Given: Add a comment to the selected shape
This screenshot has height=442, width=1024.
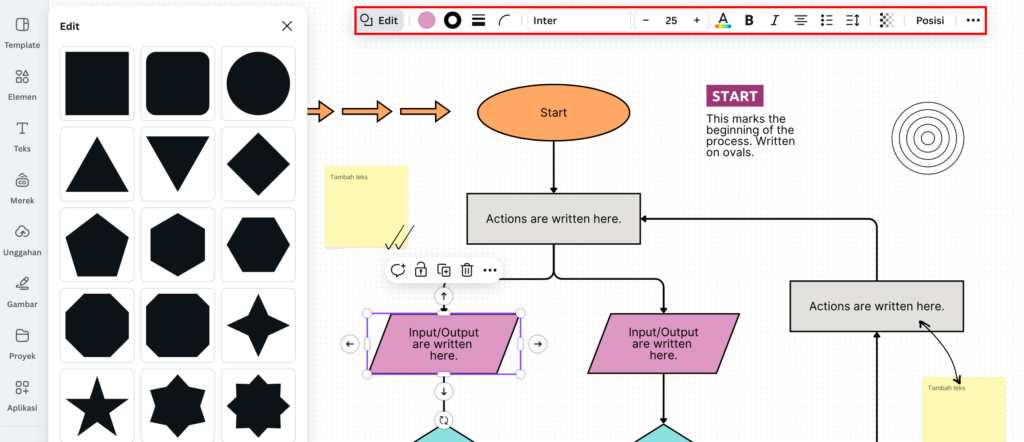Looking at the screenshot, I should click(x=398, y=270).
